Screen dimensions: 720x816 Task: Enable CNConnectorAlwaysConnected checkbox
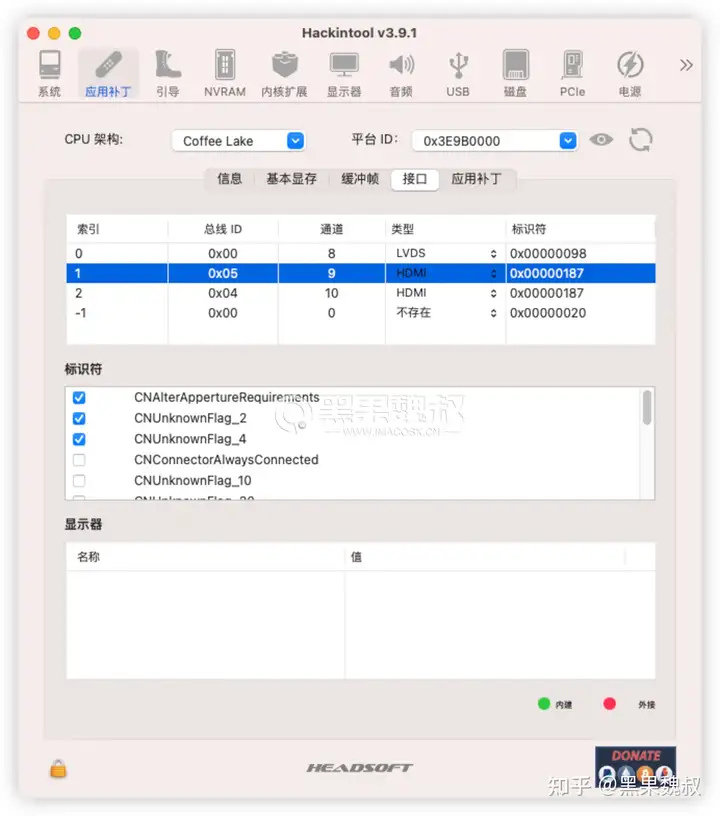(x=79, y=460)
